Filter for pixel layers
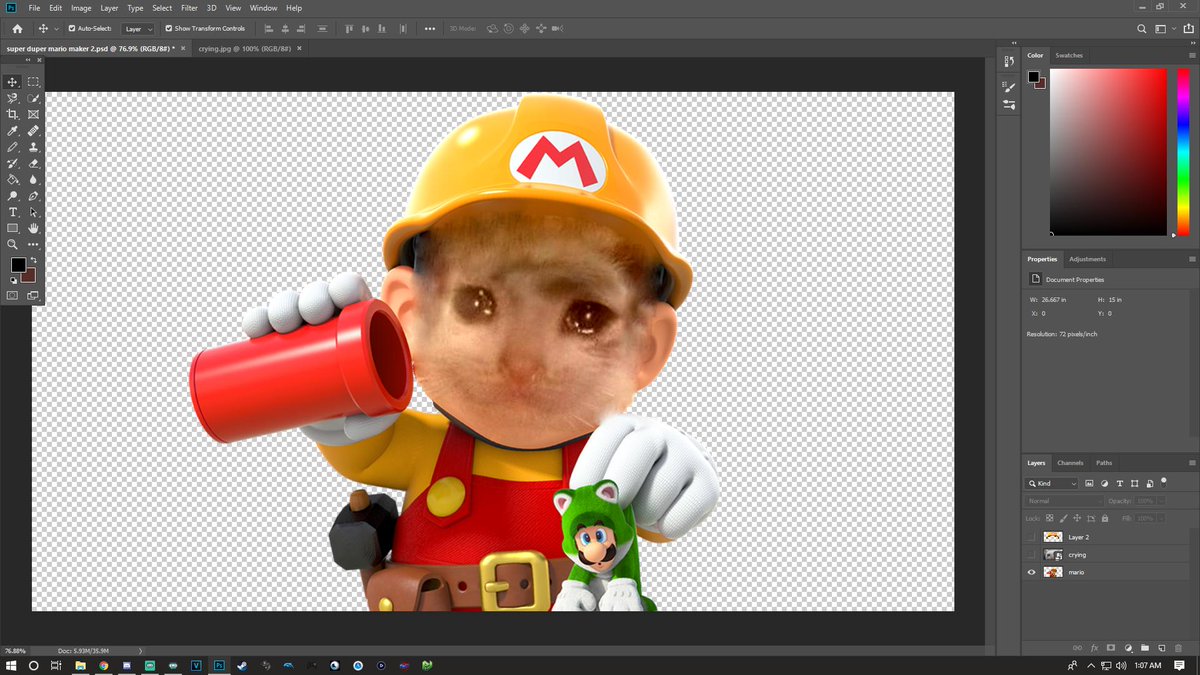The height and width of the screenshot is (675, 1200). (x=1090, y=484)
